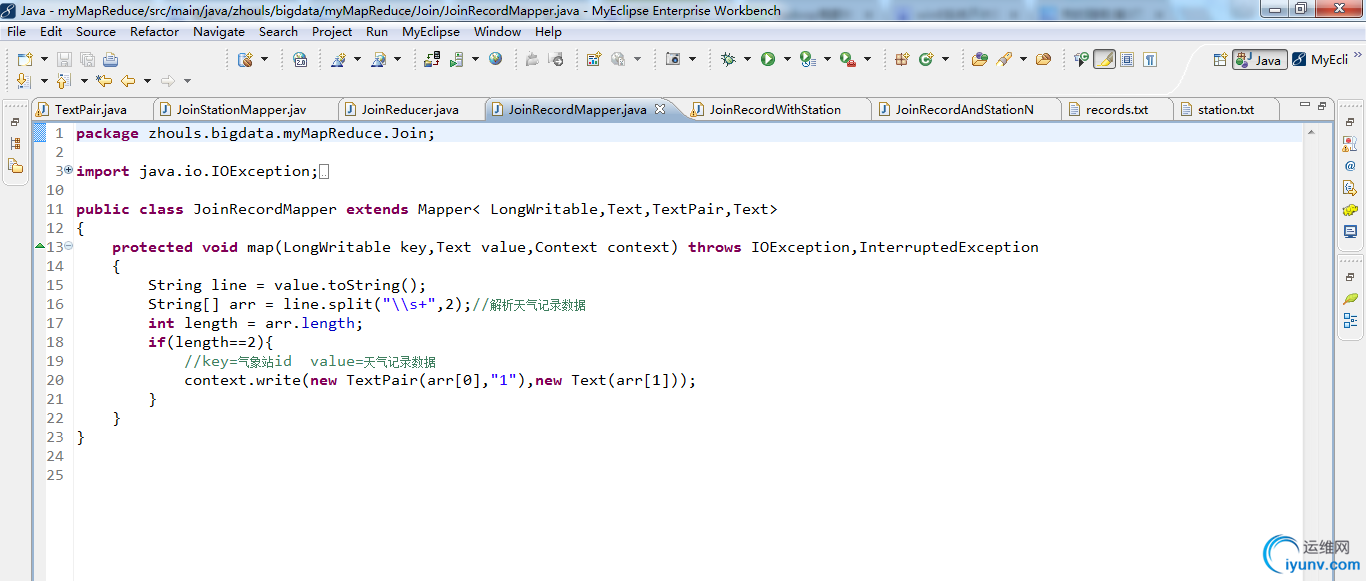
Task: Click in code line with context.write
Action: click(x=440, y=380)
